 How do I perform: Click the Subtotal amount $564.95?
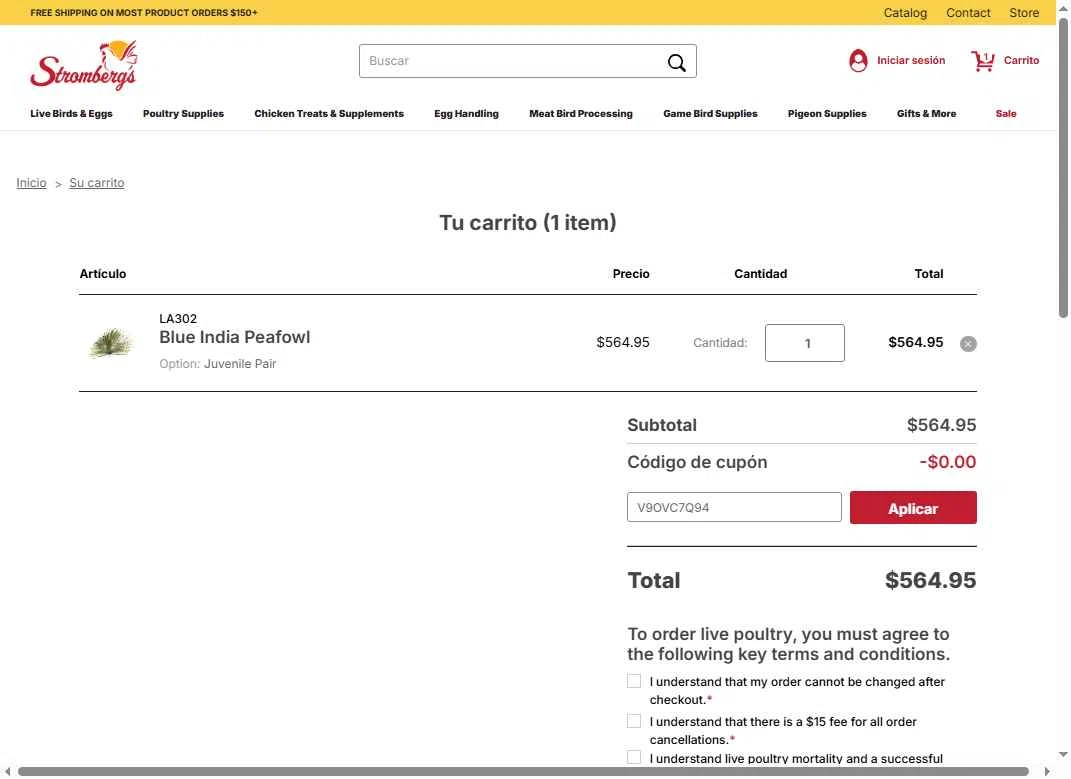[941, 425]
